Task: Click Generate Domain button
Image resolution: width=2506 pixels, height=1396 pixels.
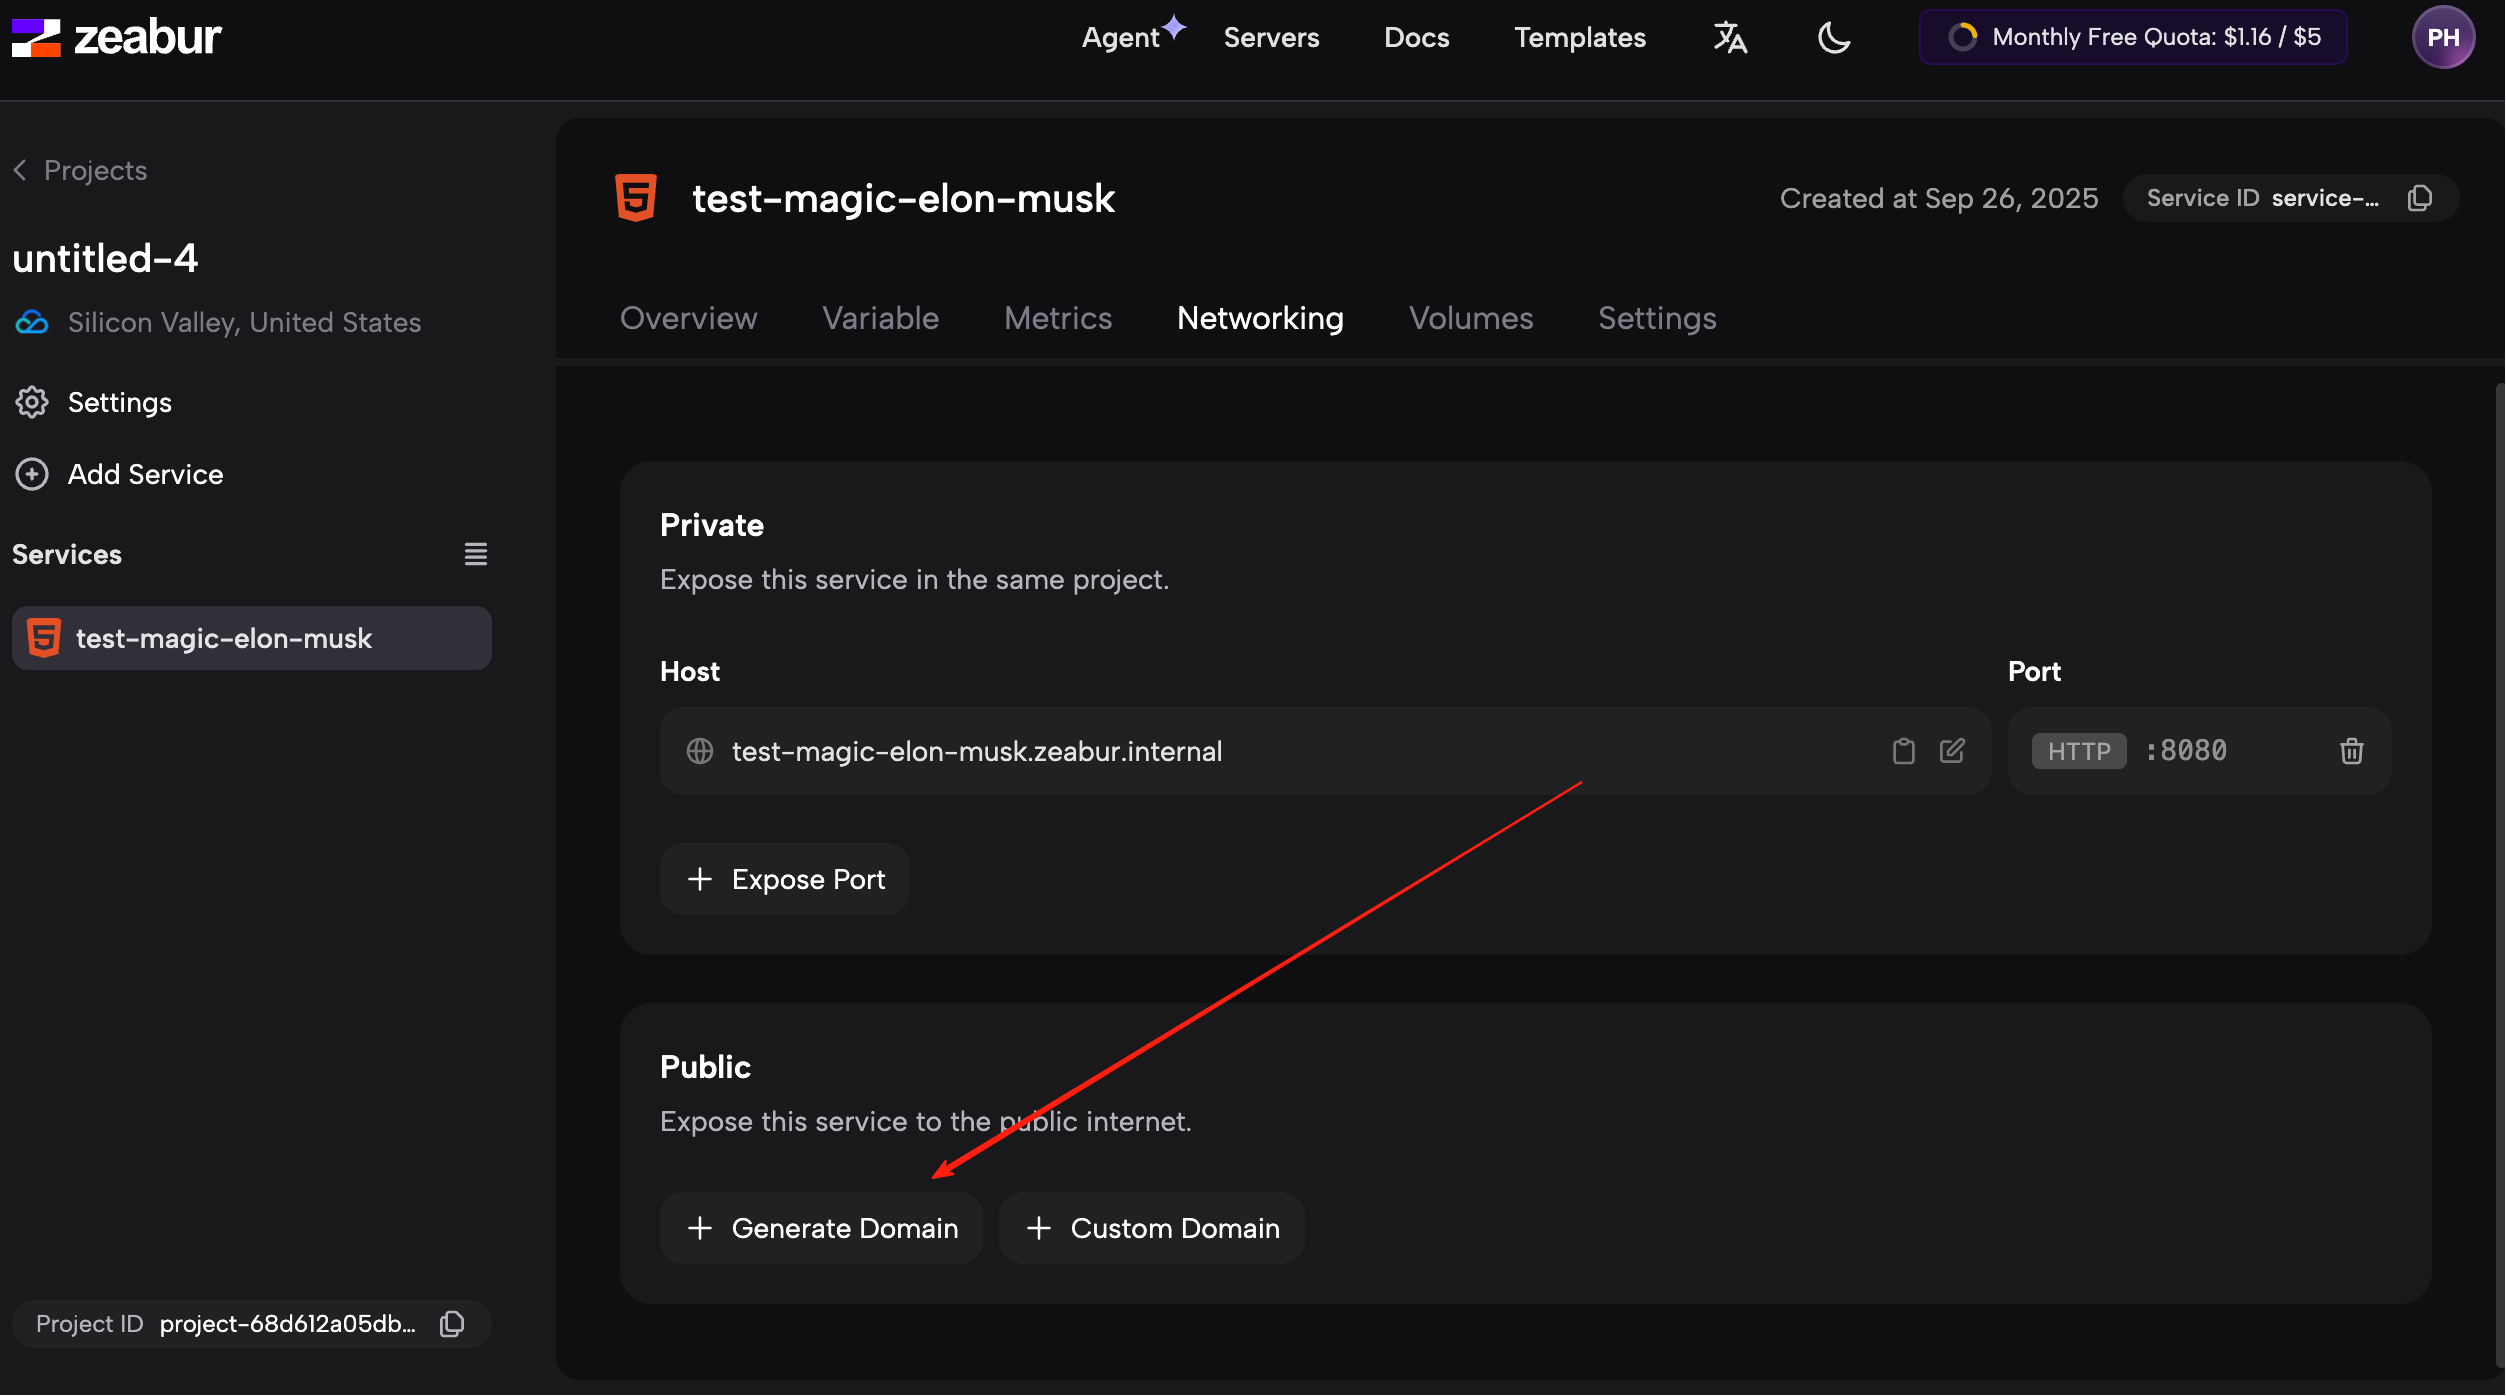Action: coord(821,1228)
